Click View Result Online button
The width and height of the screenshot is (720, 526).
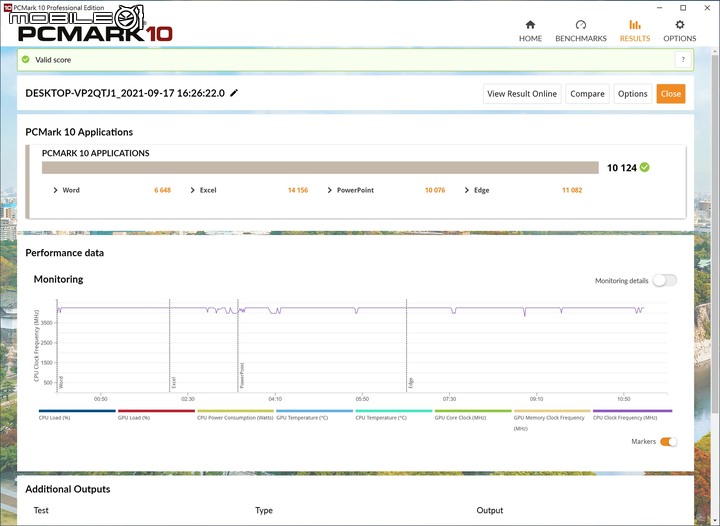[x=522, y=94]
